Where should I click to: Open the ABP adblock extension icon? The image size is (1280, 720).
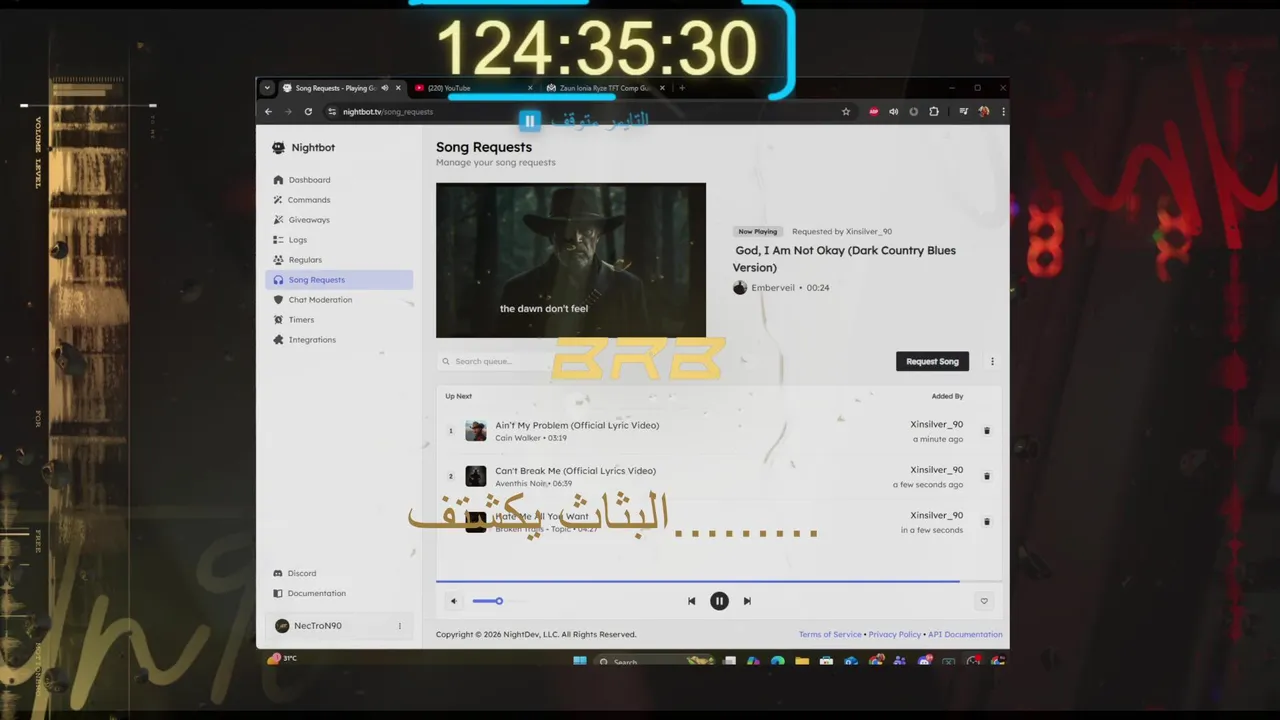point(874,112)
